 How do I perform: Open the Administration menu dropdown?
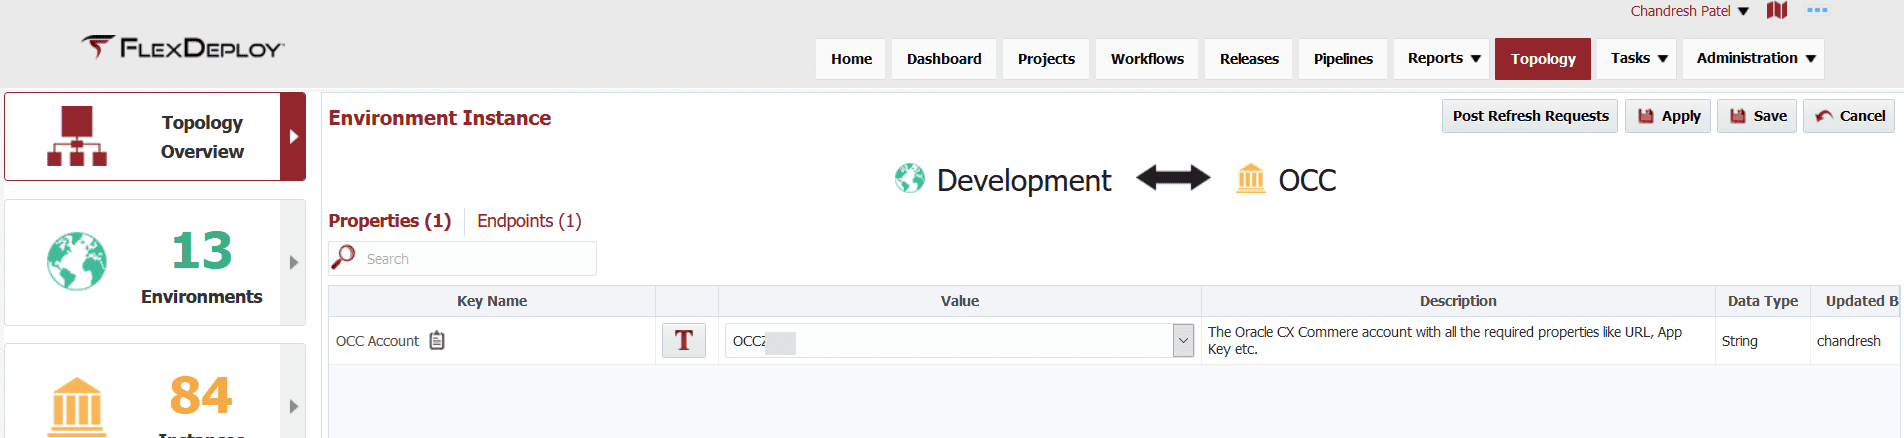[1755, 59]
